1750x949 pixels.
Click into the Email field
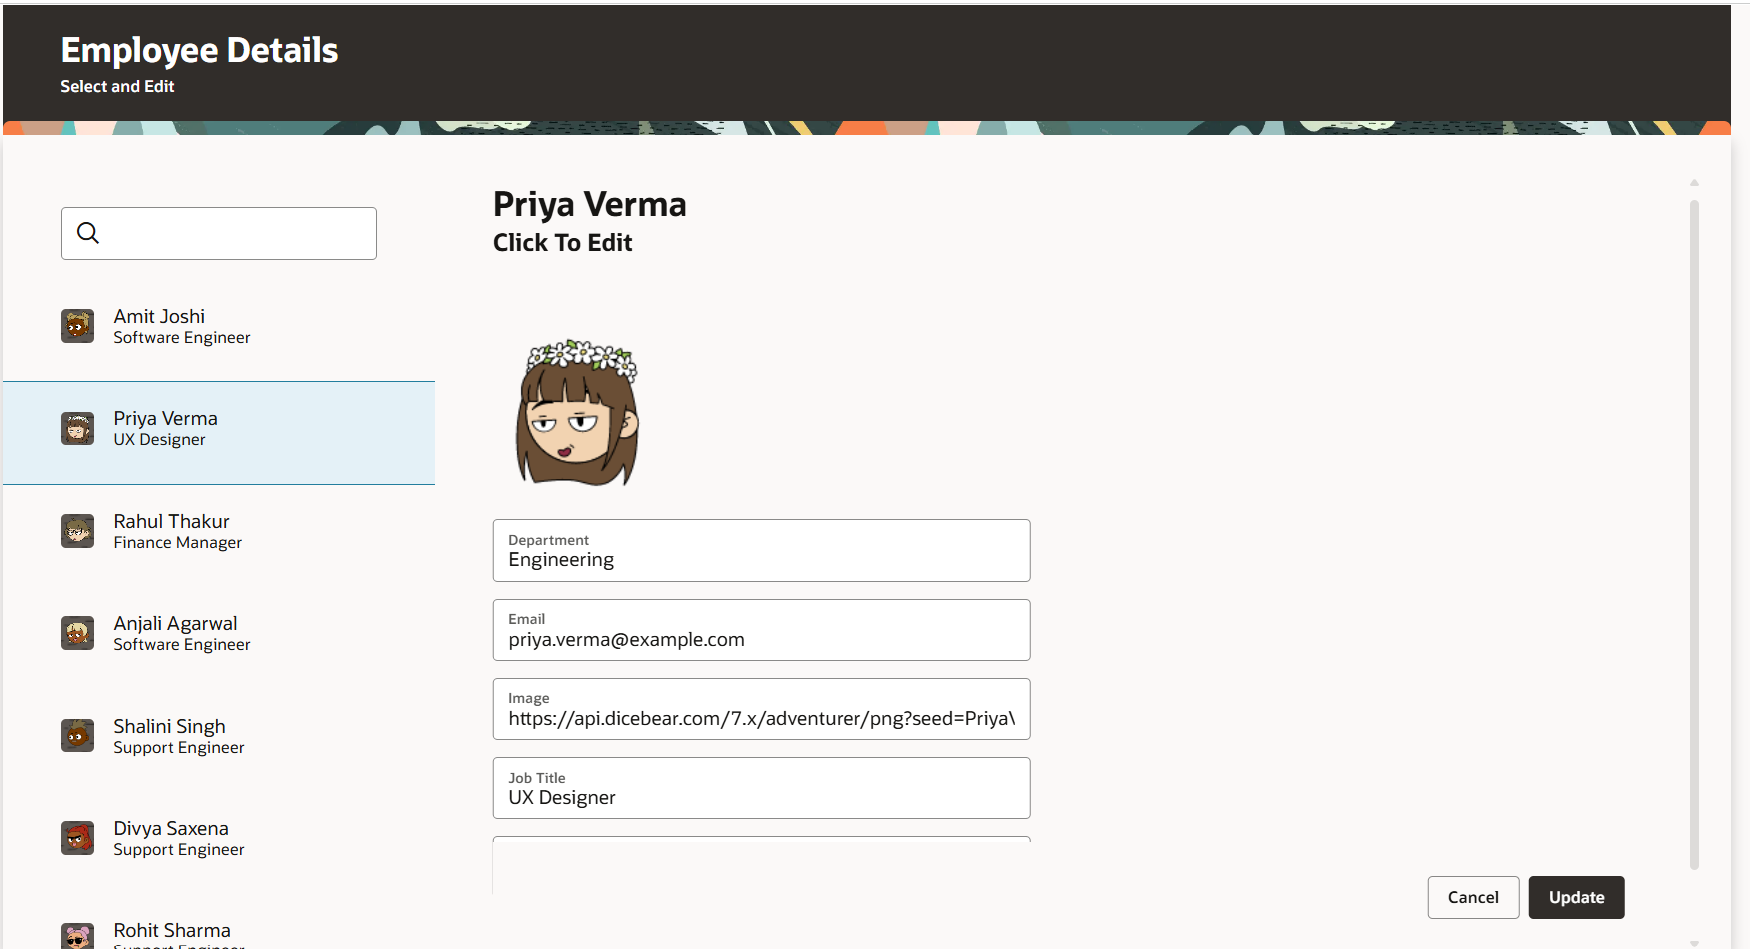click(x=761, y=630)
